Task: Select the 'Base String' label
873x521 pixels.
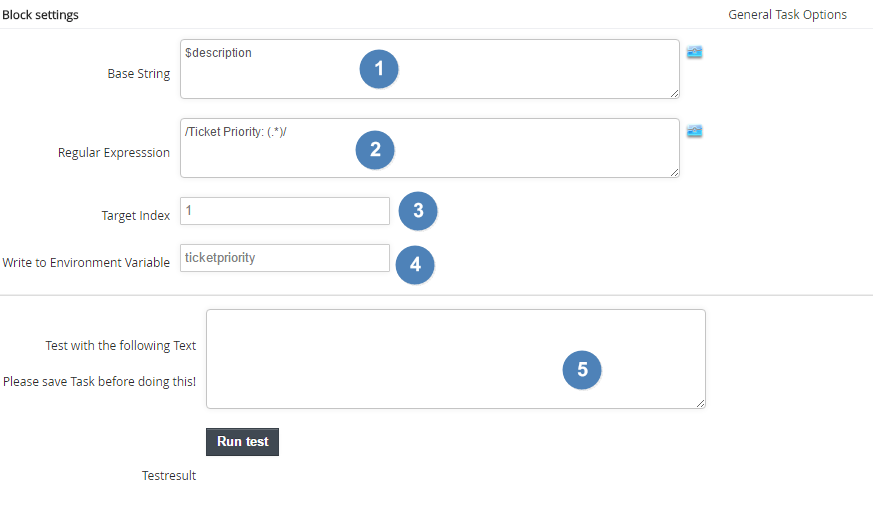Action: (139, 73)
